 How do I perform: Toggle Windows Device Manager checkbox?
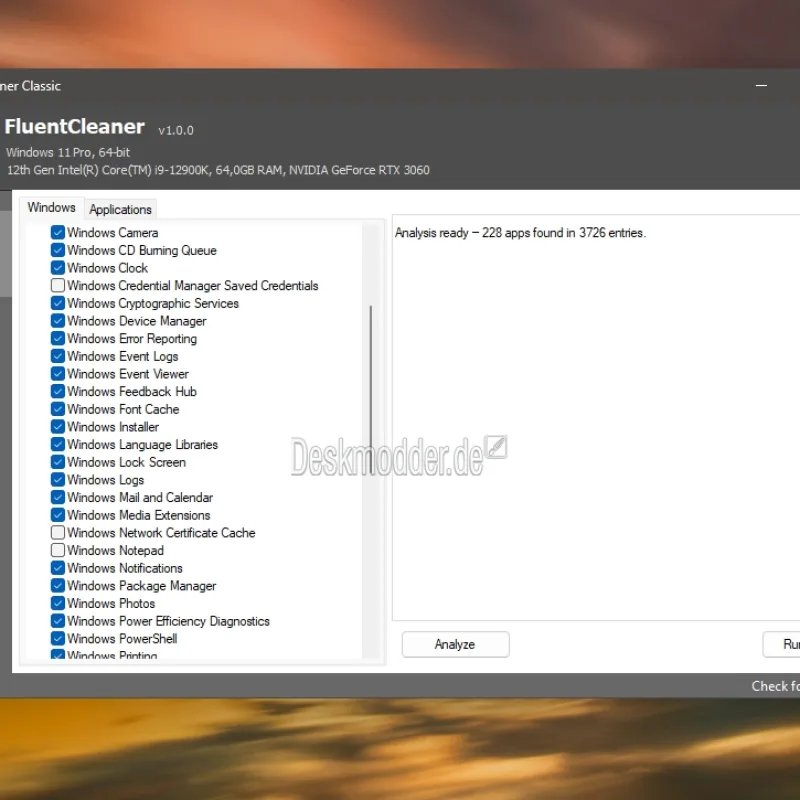click(x=58, y=321)
